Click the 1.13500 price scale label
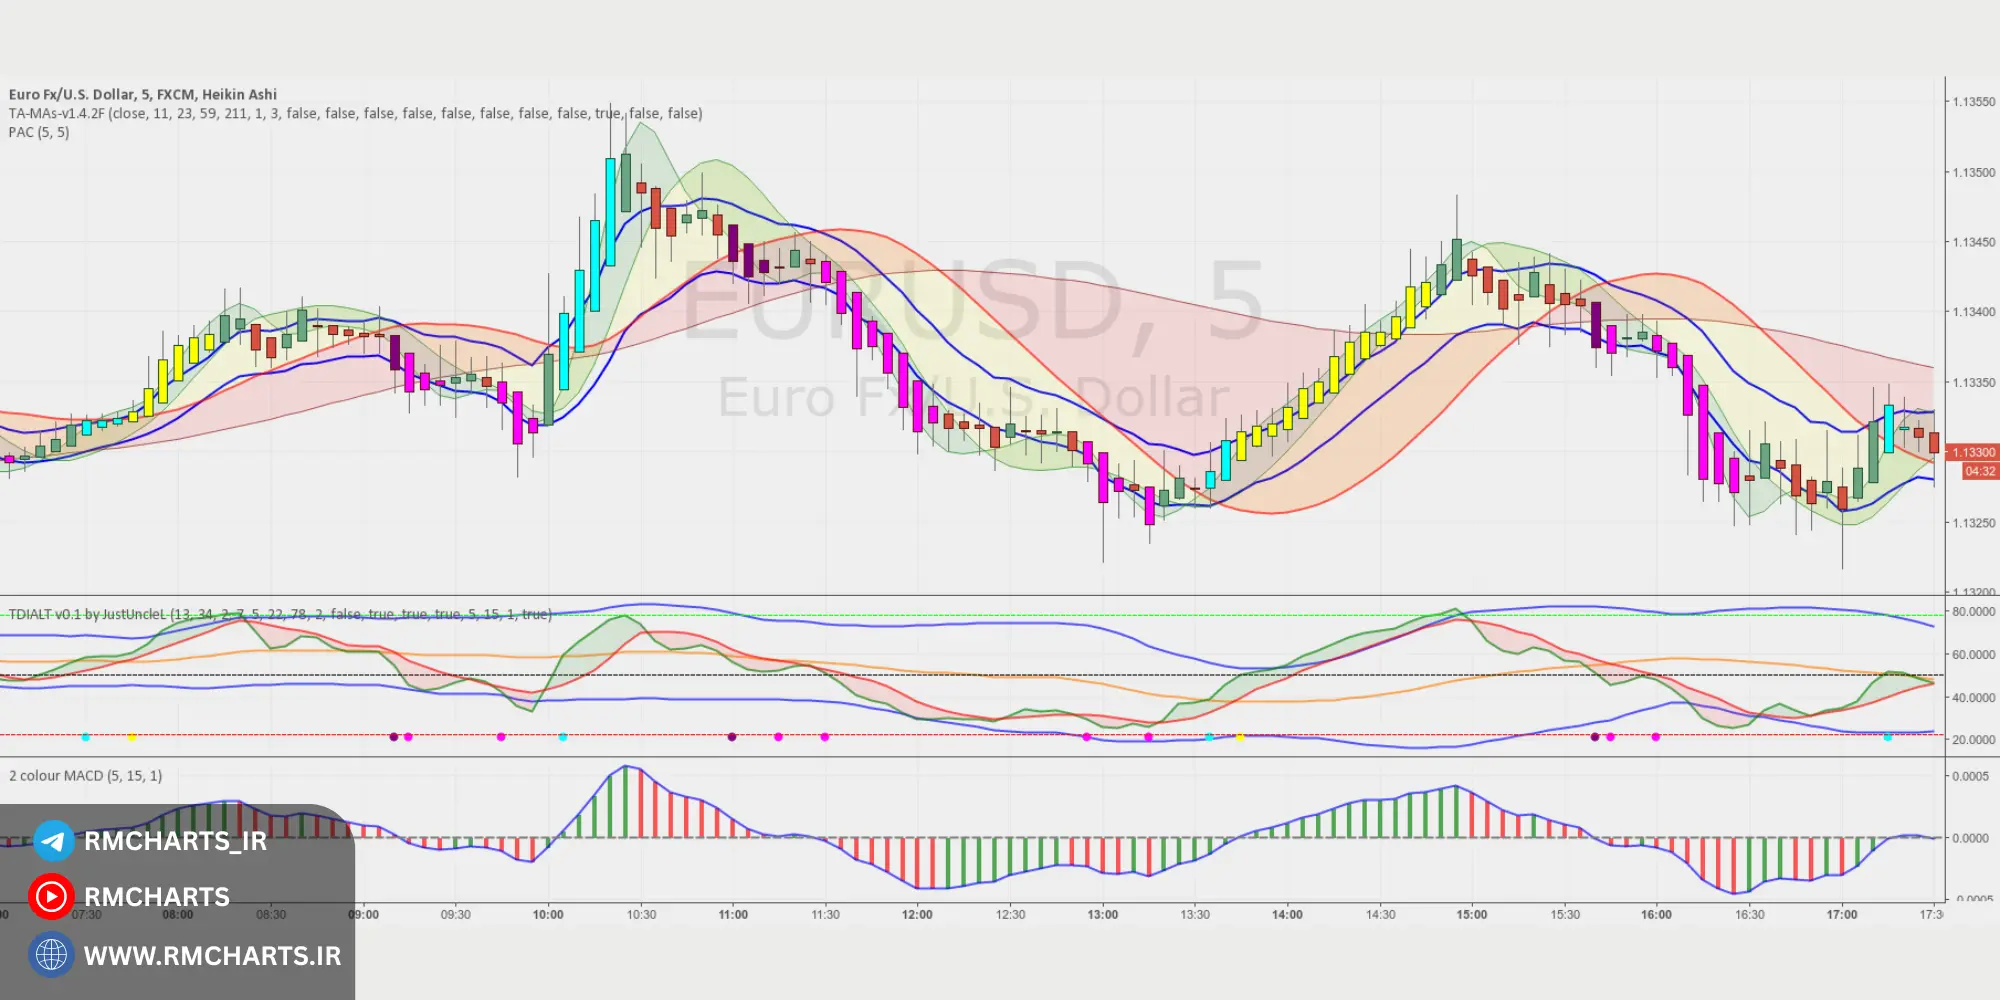The height and width of the screenshot is (1000, 2000). pyautogui.click(x=1973, y=172)
